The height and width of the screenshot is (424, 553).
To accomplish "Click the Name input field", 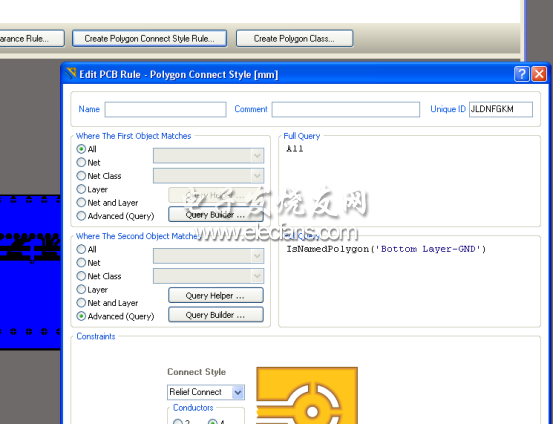I will click(165, 109).
